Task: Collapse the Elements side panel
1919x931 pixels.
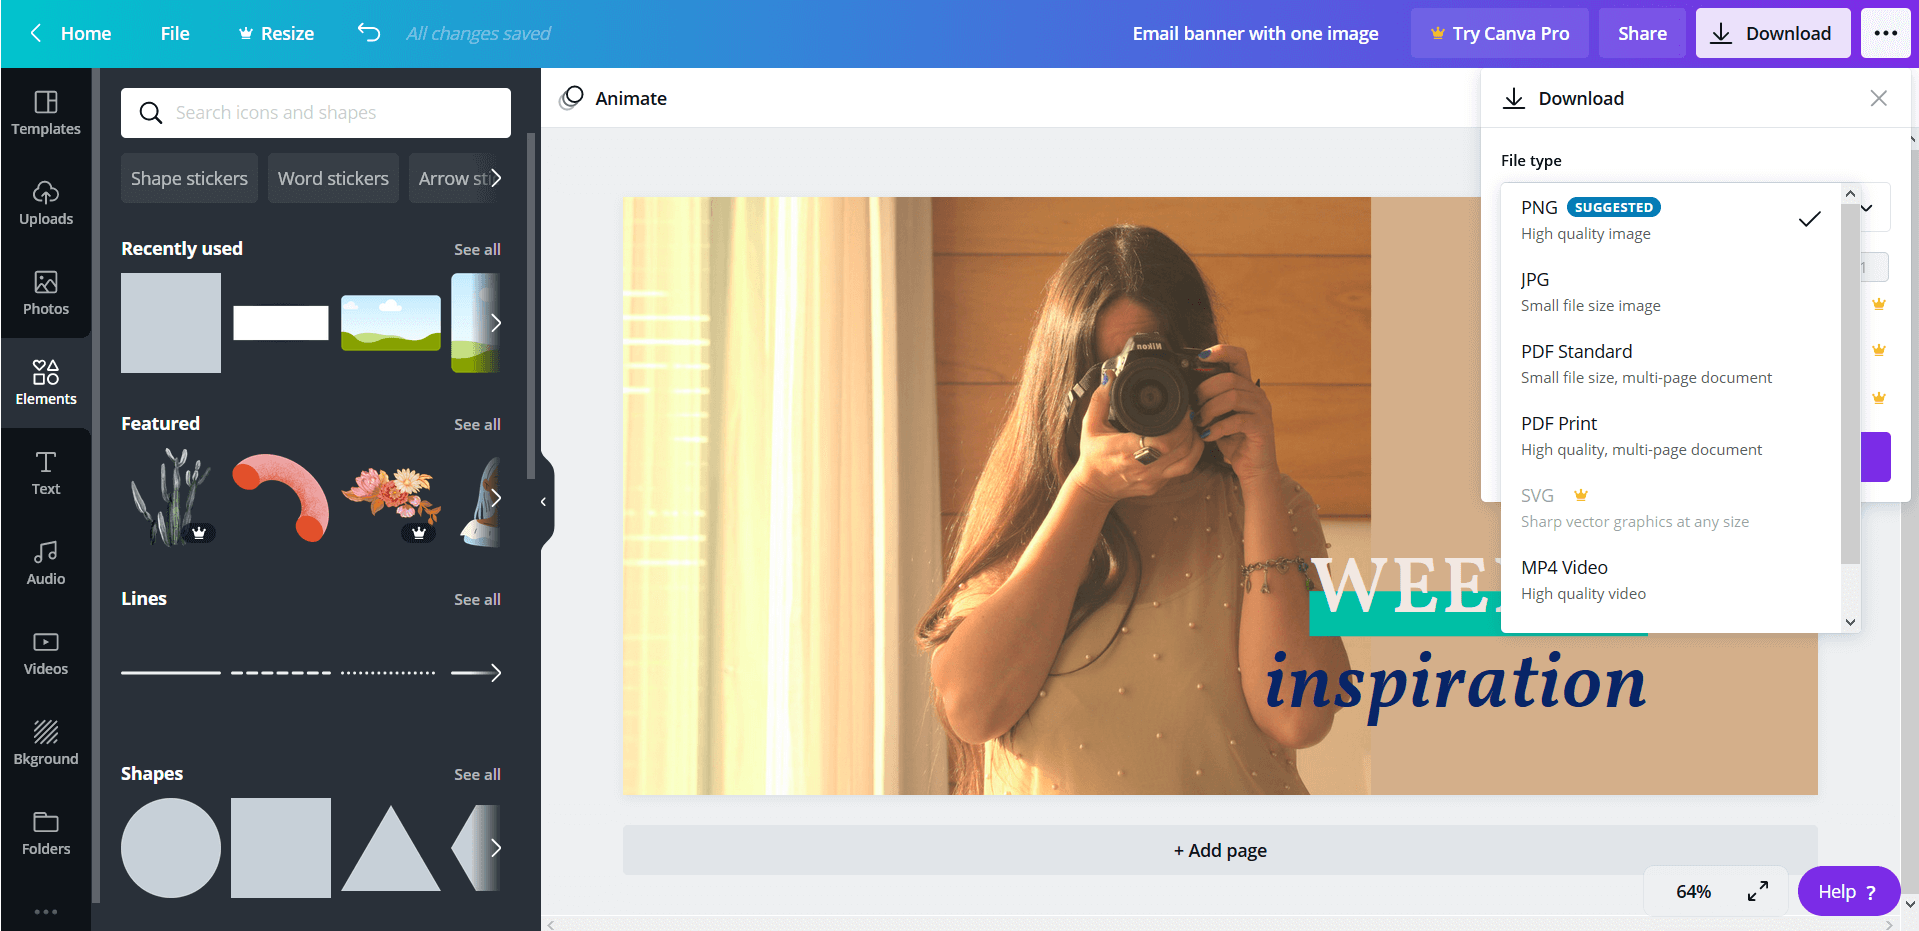Action: coord(543,501)
